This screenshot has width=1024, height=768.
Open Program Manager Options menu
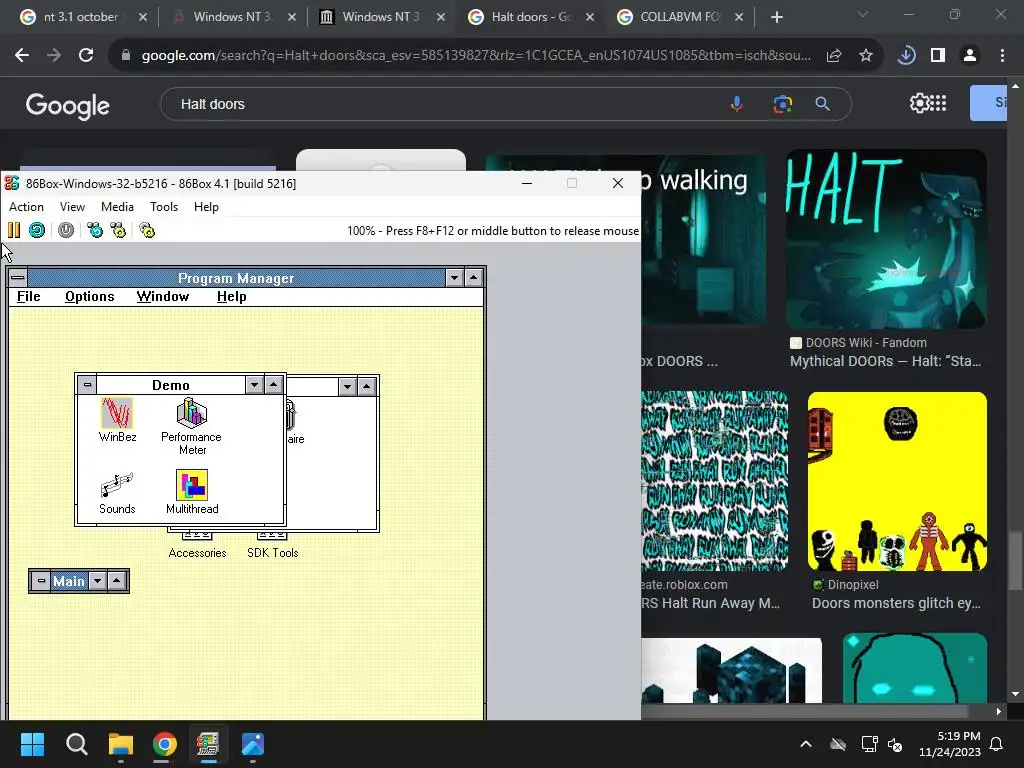pyautogui.click(x=89, y=296)
